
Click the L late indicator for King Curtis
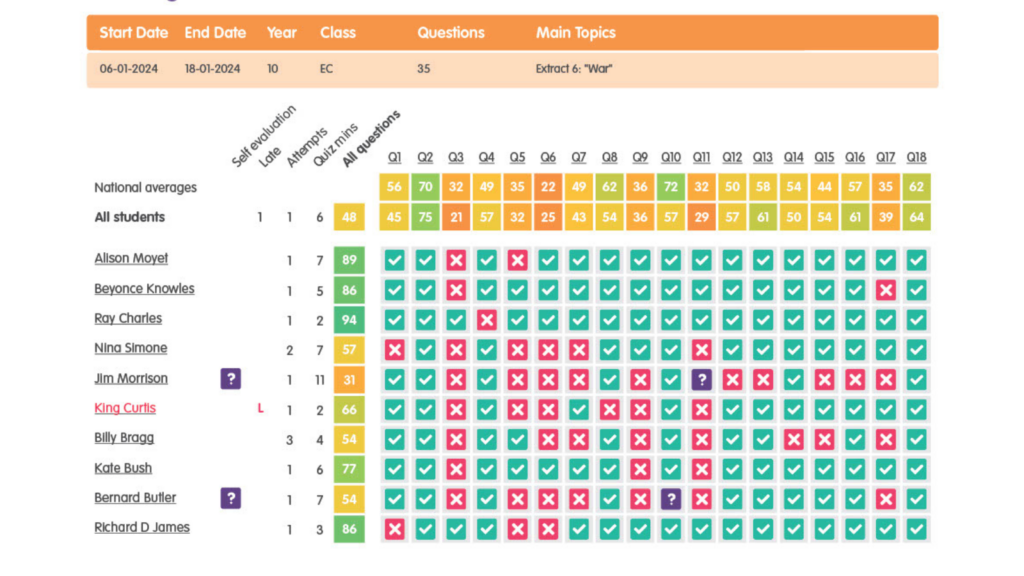(x=259, y=408)
